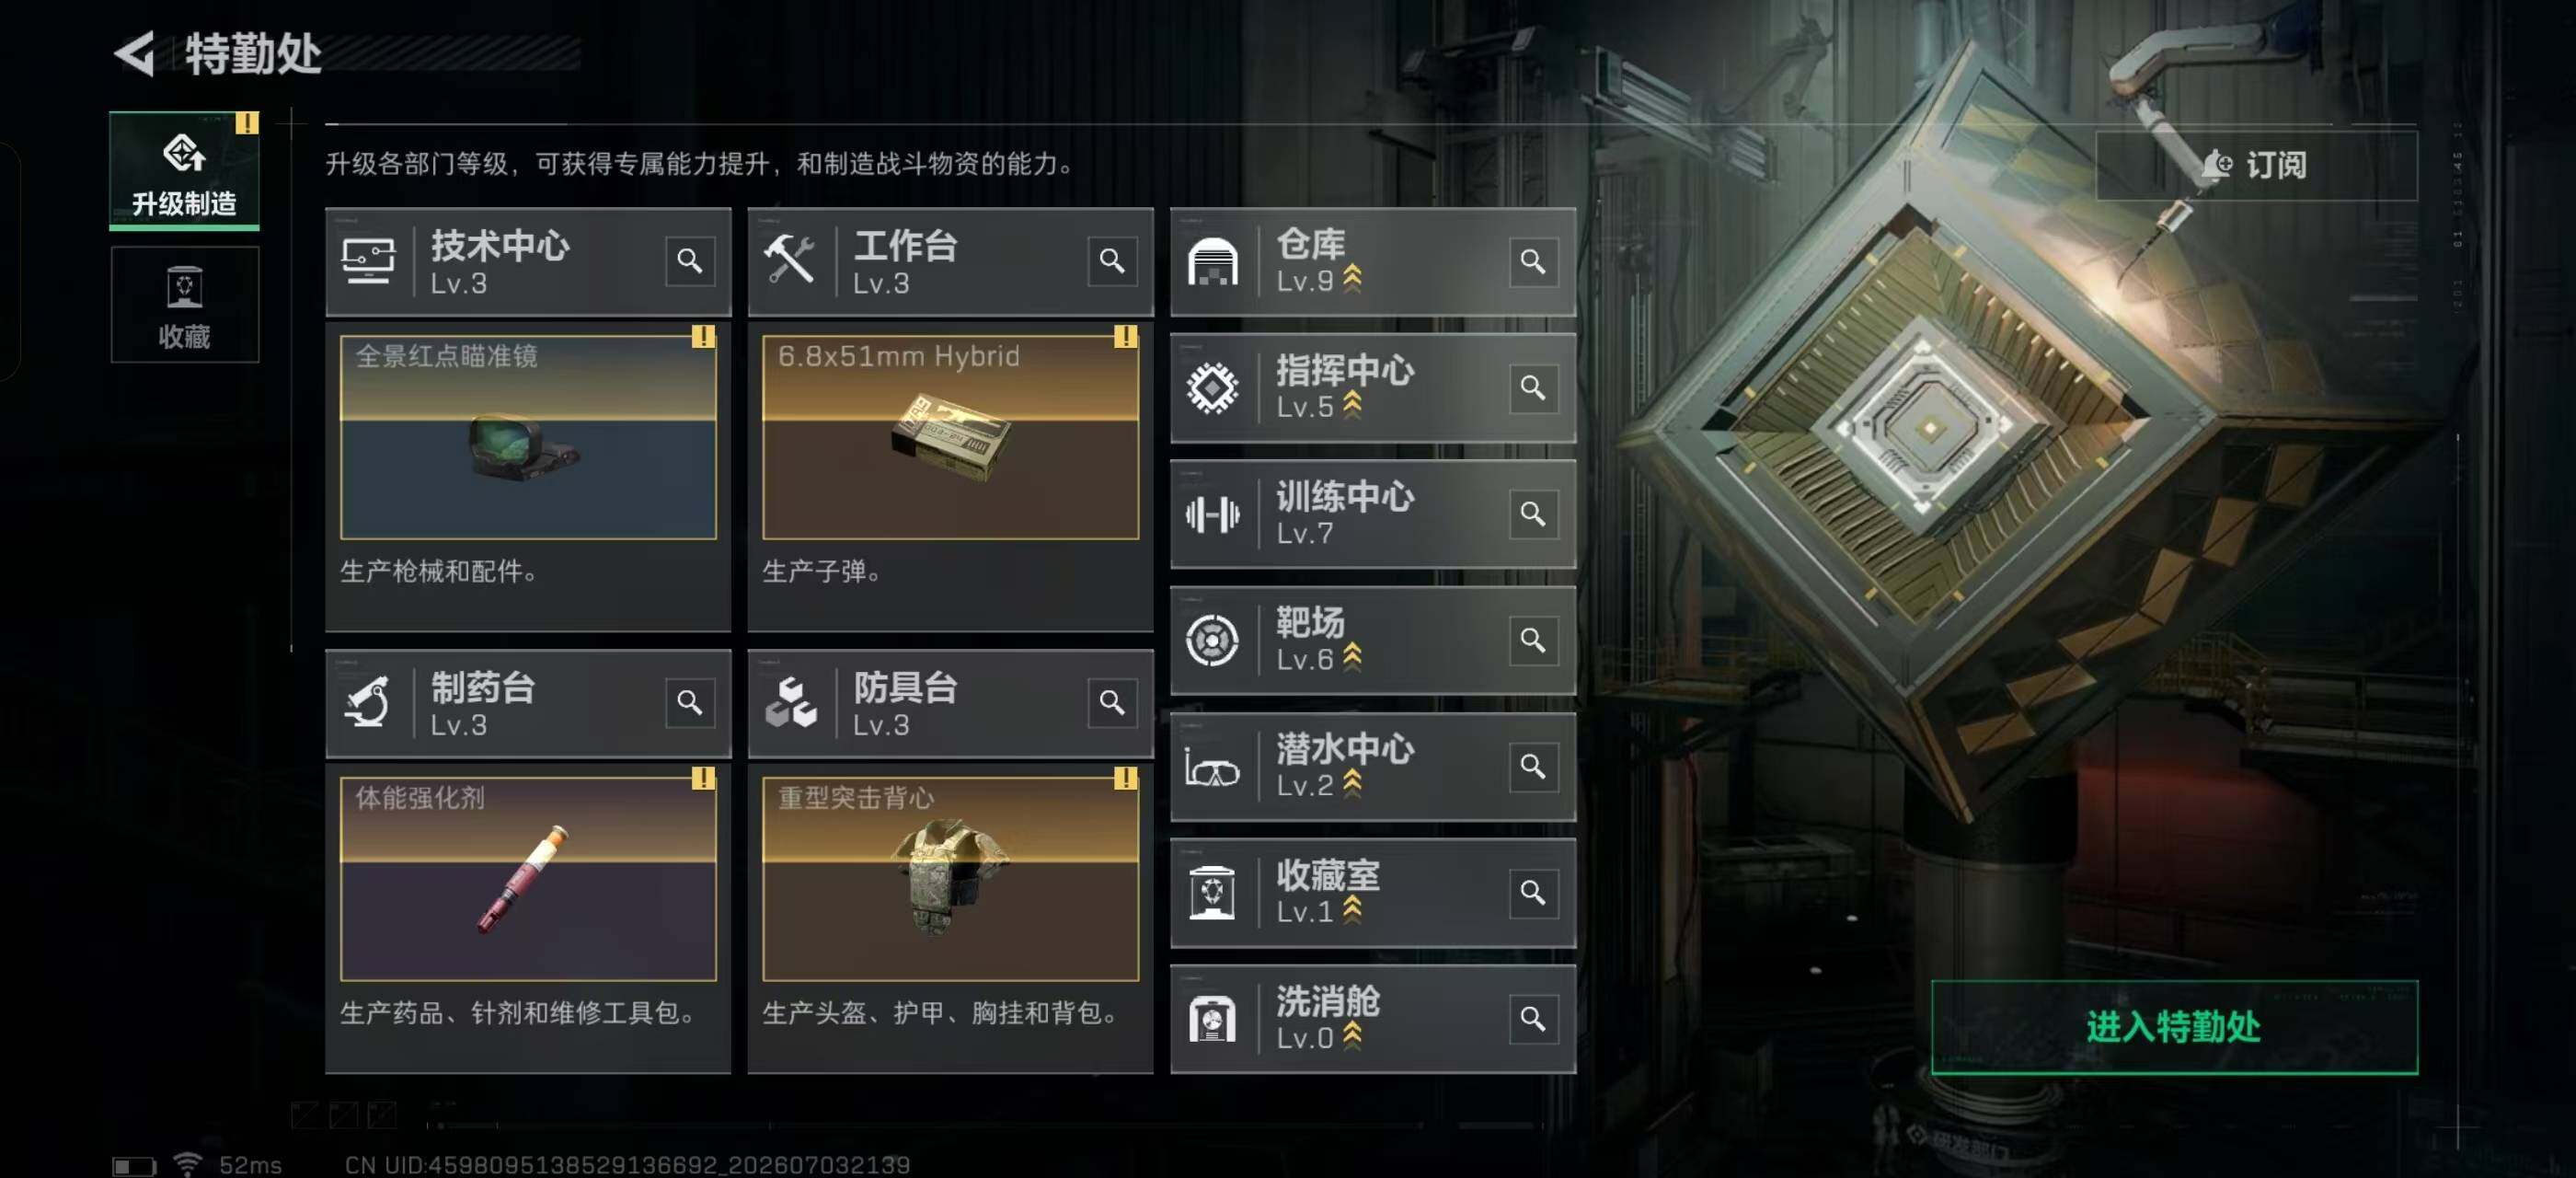Open magnifier details for 防具台
This screenshot has width=2576, height=1178.
(1112, 703)
